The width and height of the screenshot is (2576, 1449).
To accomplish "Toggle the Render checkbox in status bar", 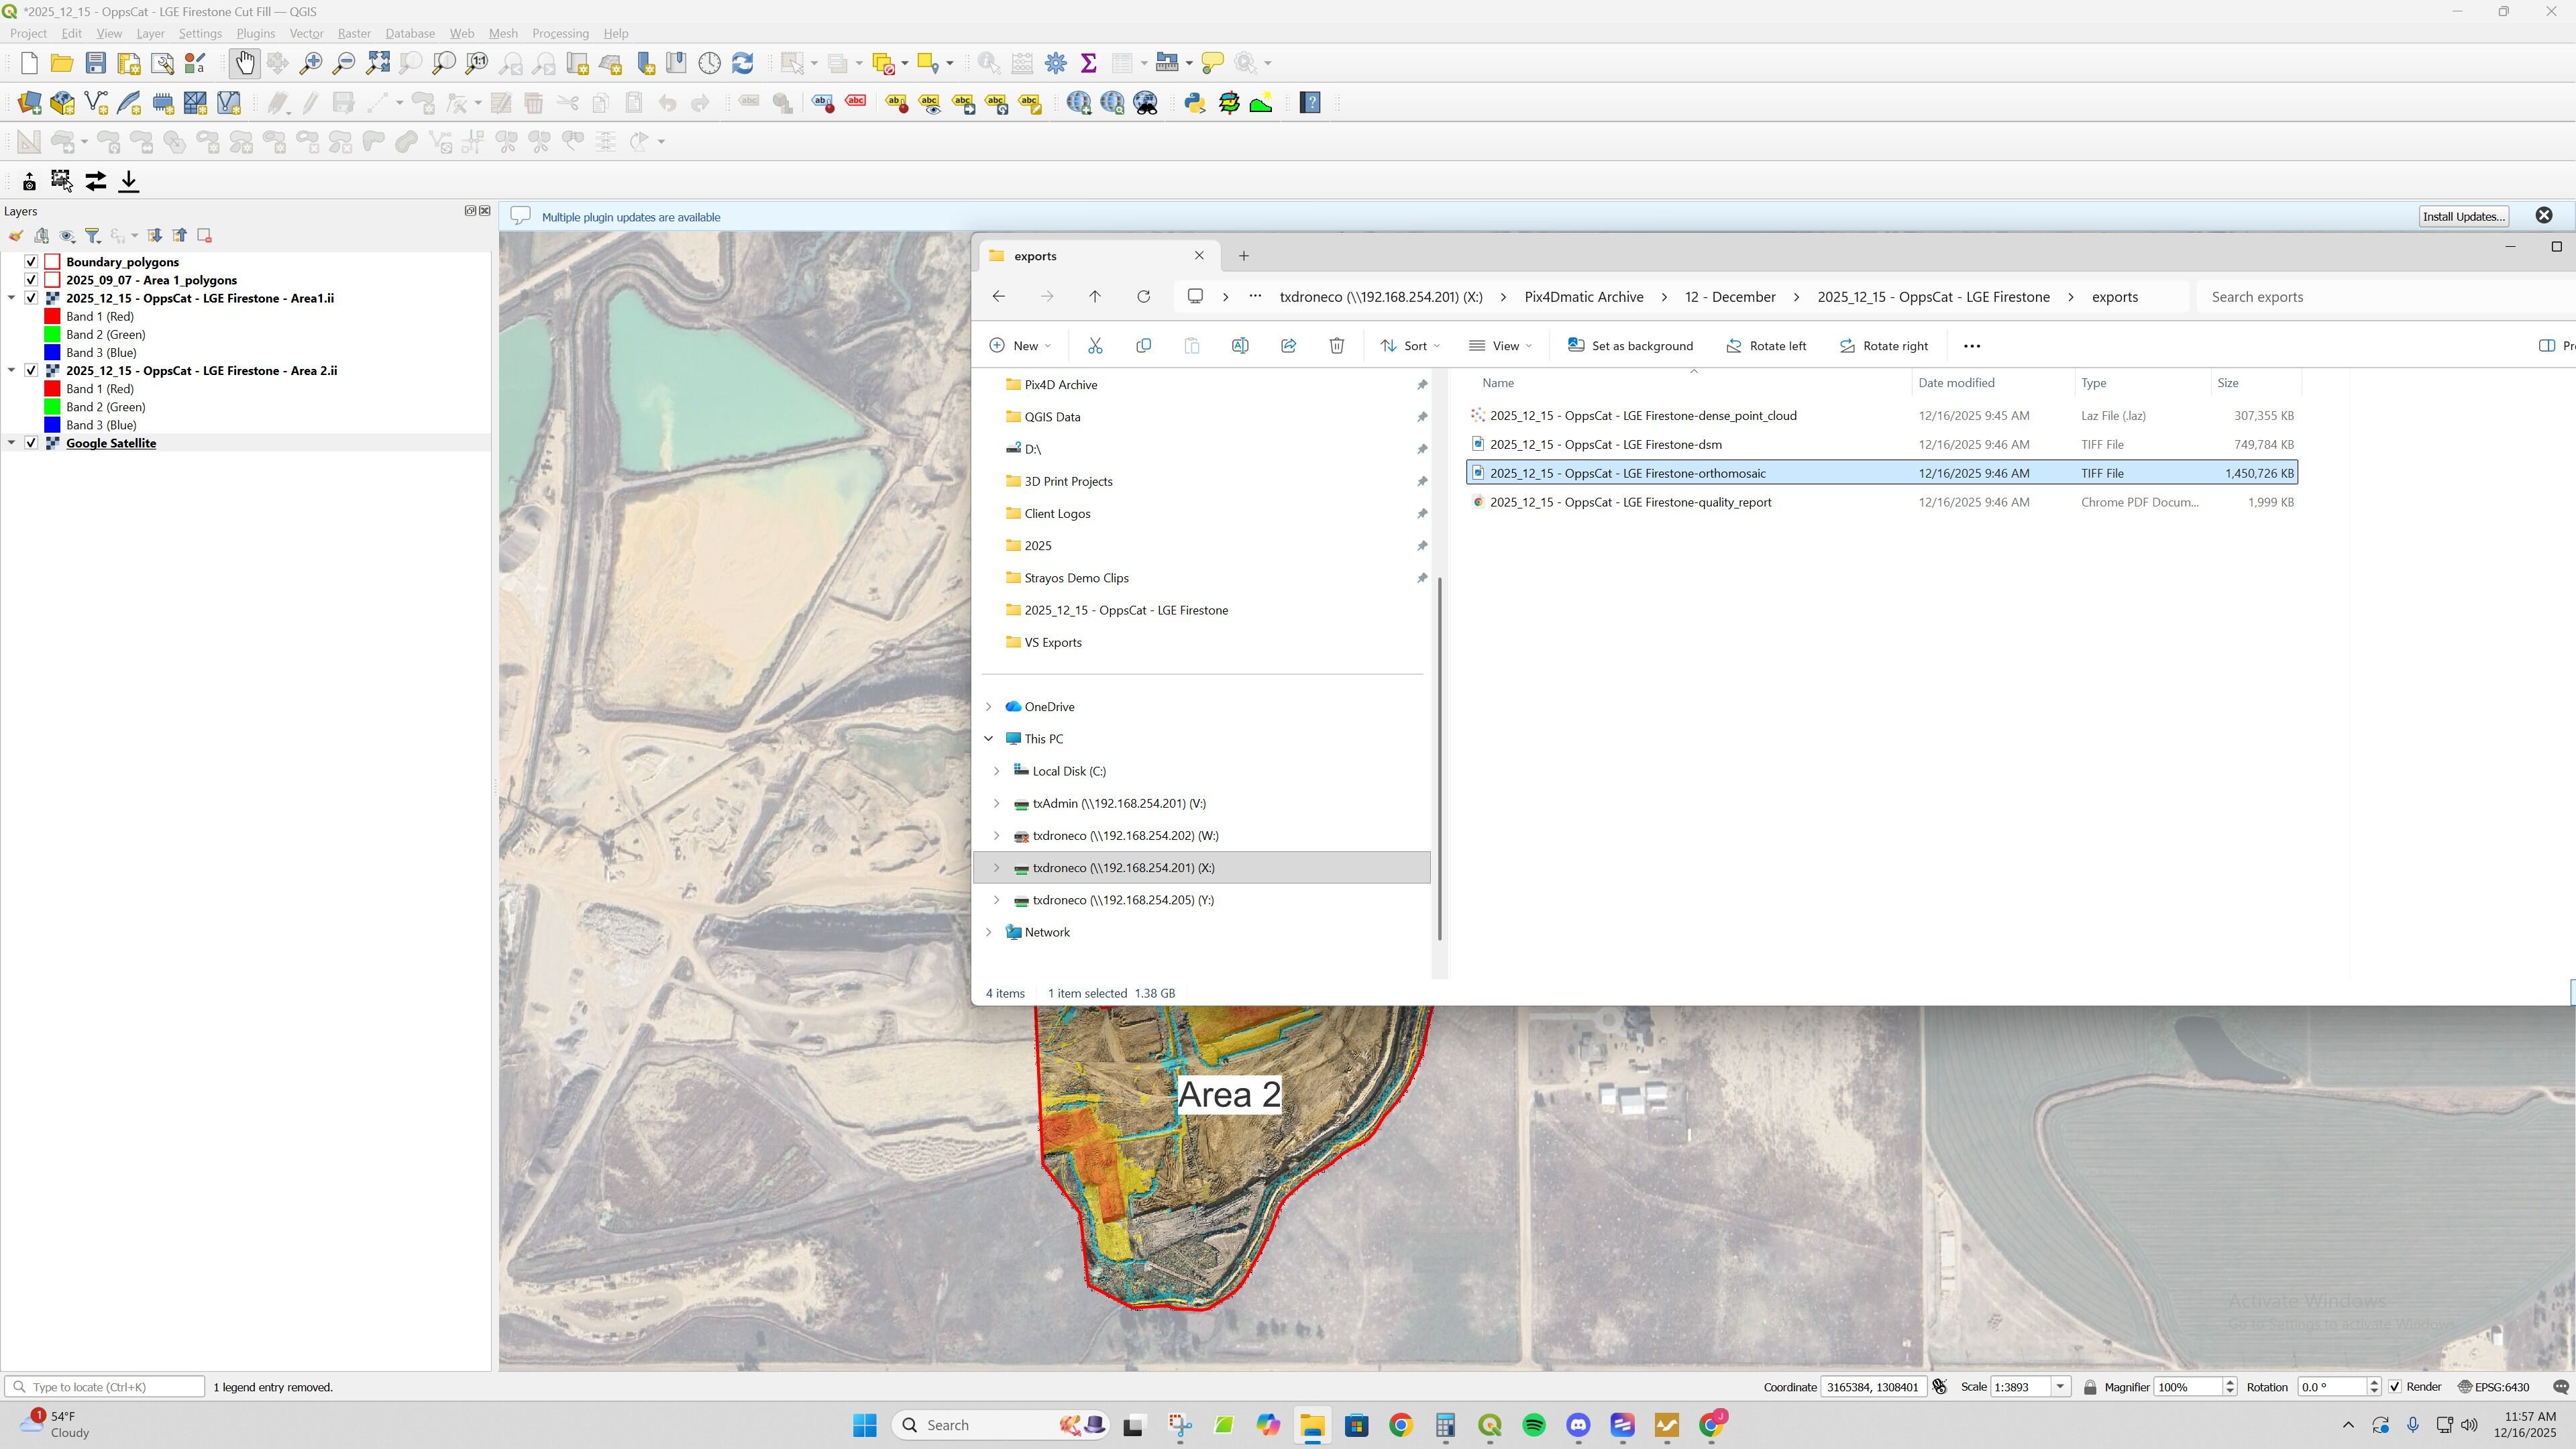I will coord(2395,1387).
